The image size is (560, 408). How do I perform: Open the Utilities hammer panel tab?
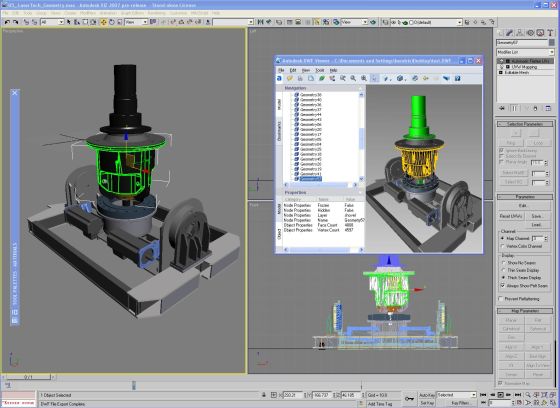[550, 33]
